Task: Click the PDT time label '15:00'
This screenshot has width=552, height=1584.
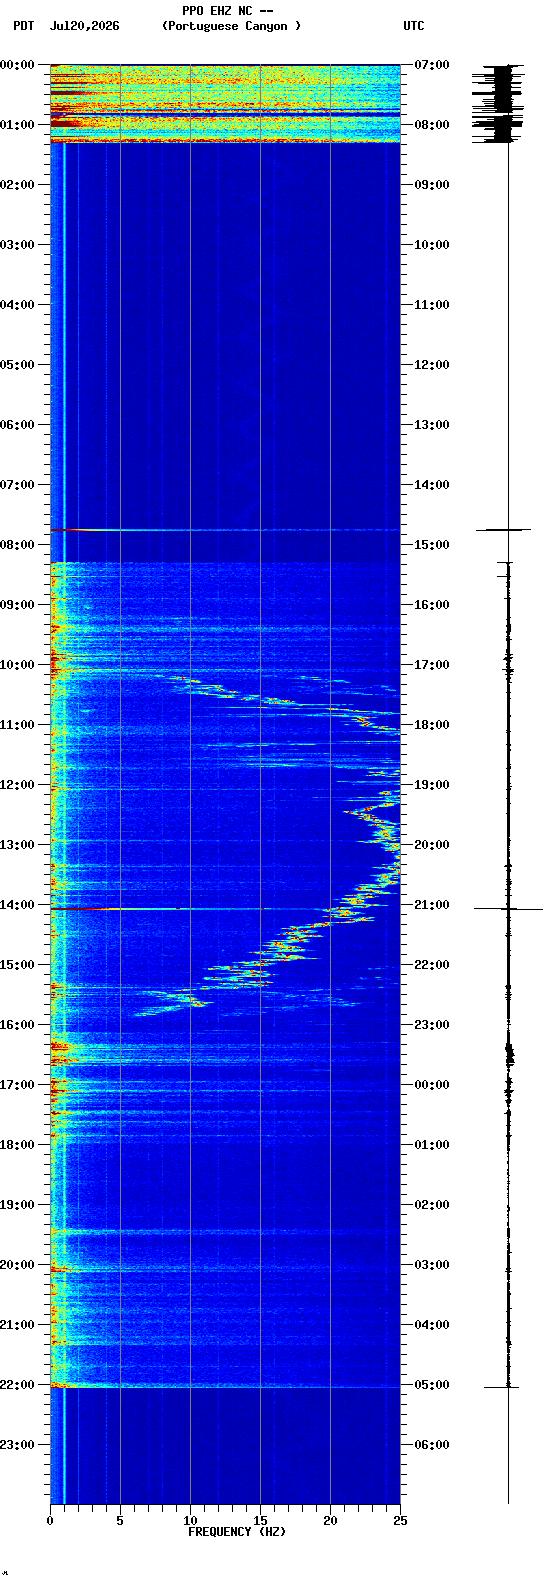Action: [17, 964]
